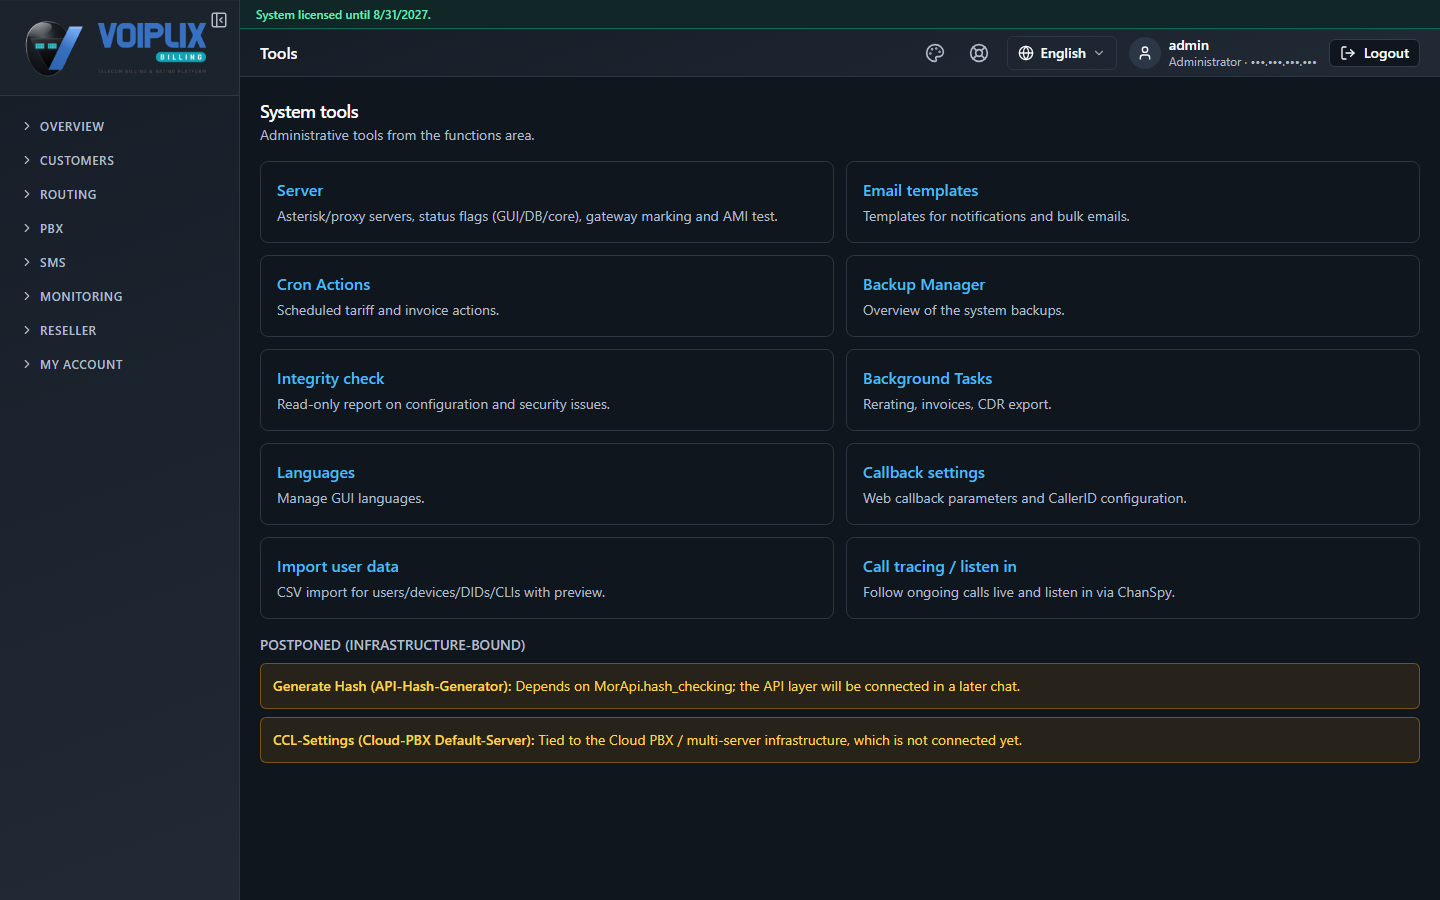Viewport: 1440px width, 900px height.
Task: Open the Backup Manager
Action: click(x=1133, y=296)
